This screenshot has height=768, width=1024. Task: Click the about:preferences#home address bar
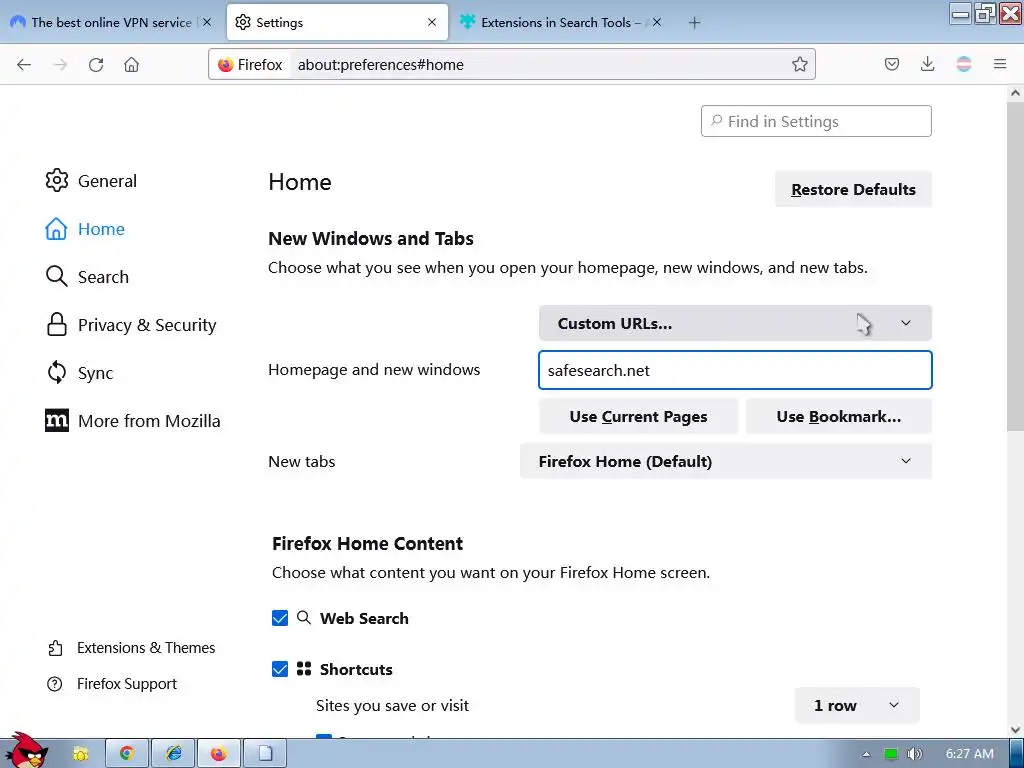coord(511,65)
